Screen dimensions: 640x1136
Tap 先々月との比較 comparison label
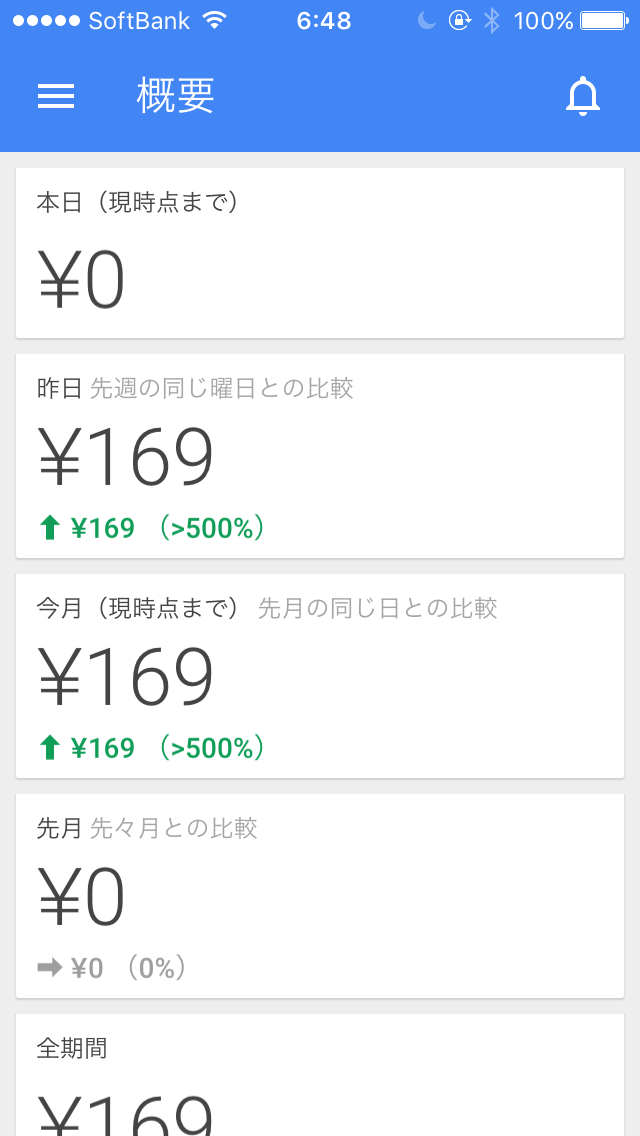pos(174,828)
